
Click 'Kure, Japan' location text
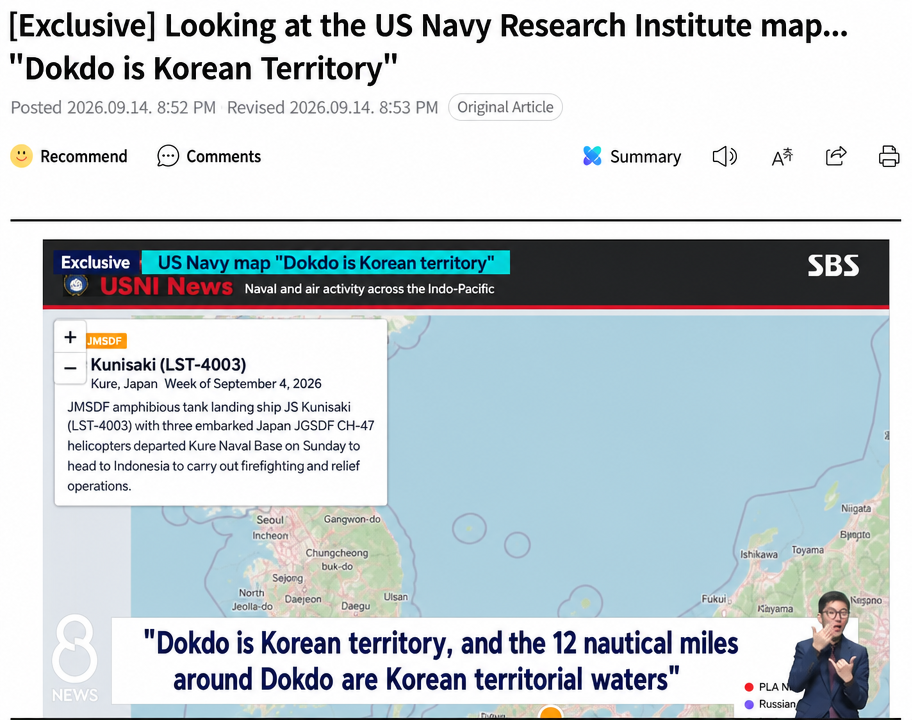click(x=124, y=384)
